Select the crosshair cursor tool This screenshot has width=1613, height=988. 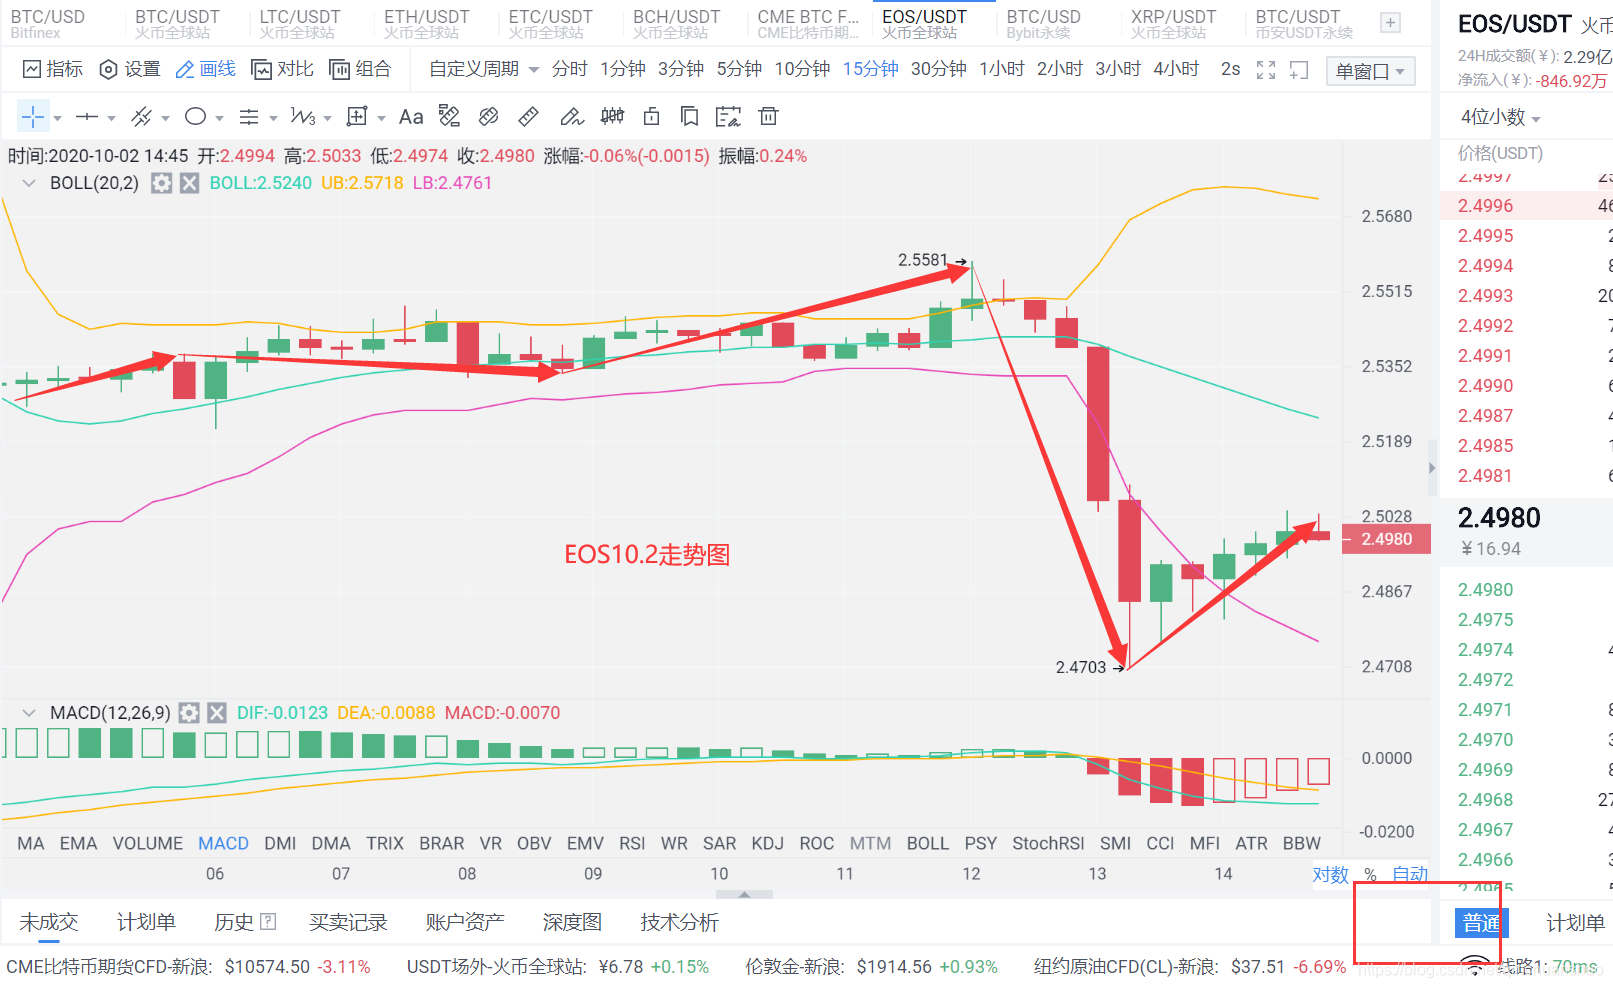point(33,117)
